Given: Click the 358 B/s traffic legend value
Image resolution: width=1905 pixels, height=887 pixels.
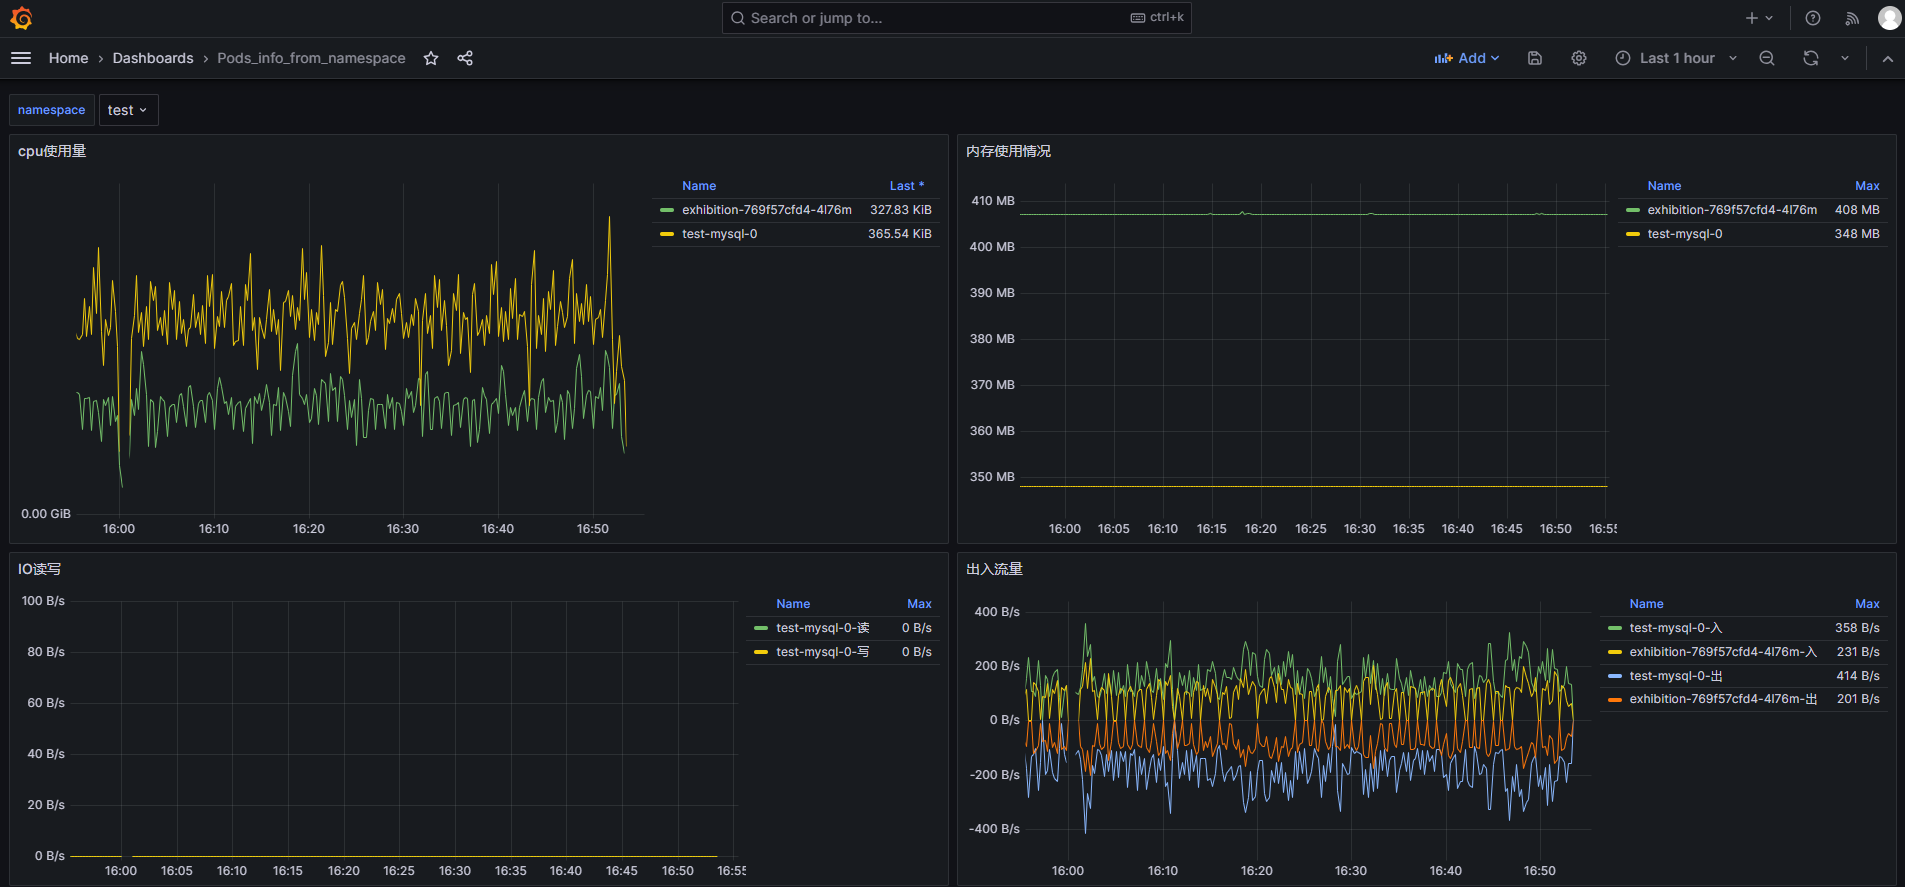Looking at the screenshot, I should click(x=1857, y=628).
